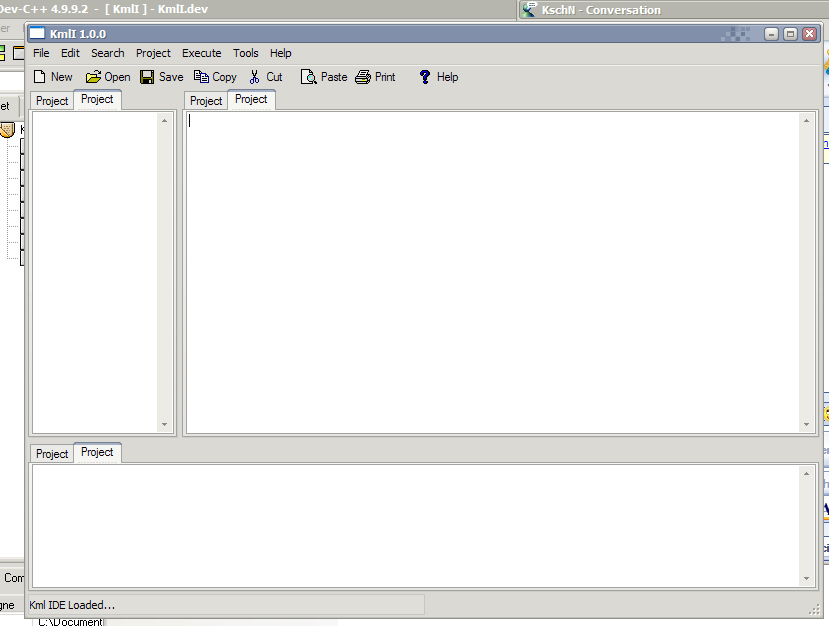This screenshot has width=829, height=626.
Task: Click the bottom panel scrollbar down arrow
Action: click(x=806, y=578)
